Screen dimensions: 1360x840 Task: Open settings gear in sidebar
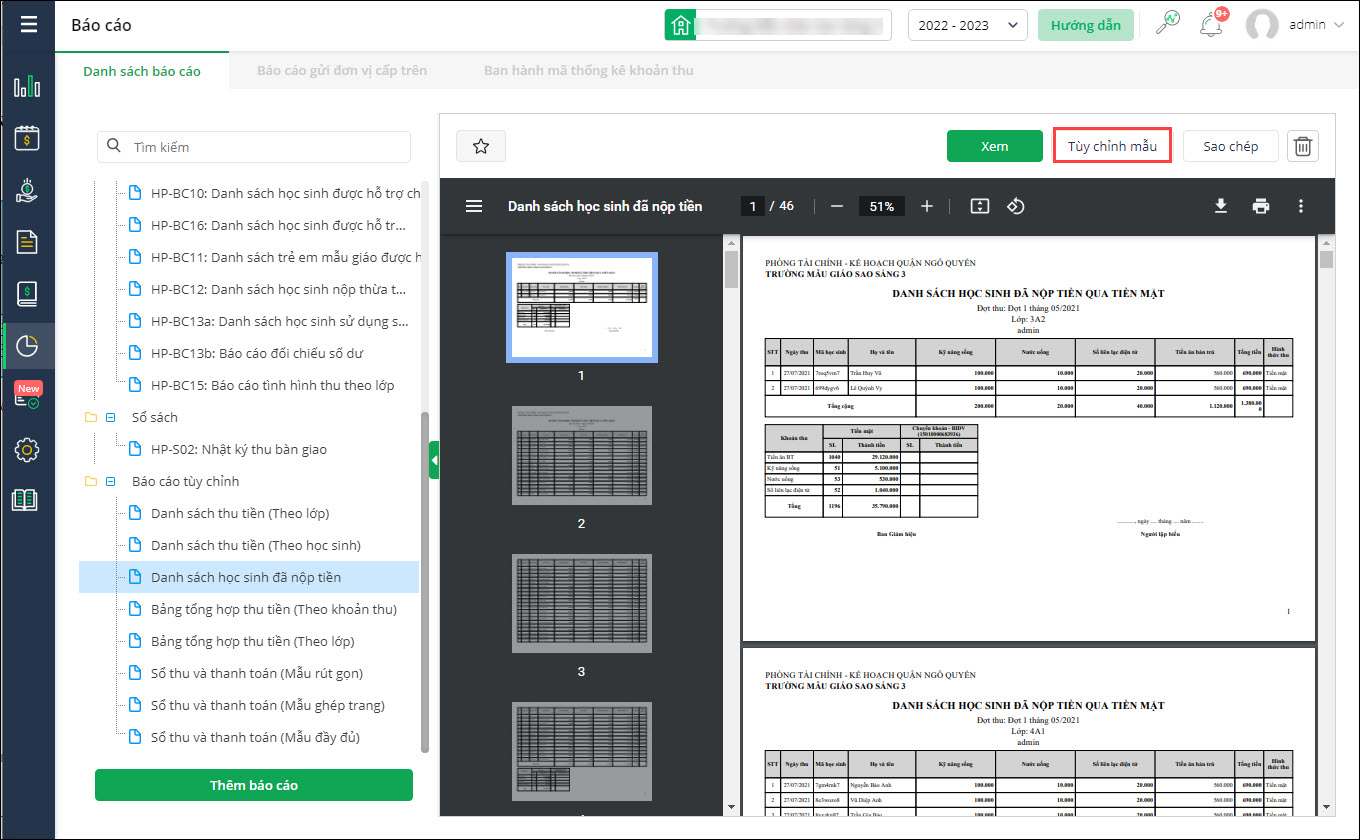click(27, 450)
